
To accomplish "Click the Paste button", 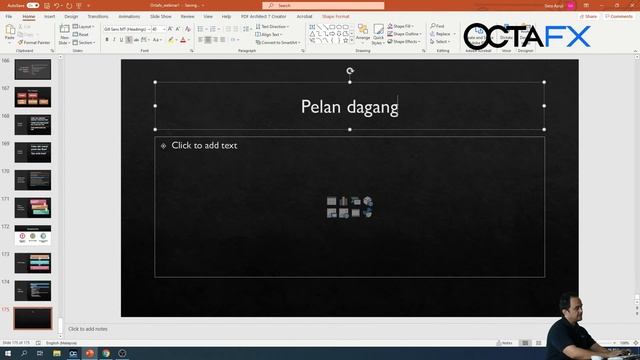I will (9, 33).
